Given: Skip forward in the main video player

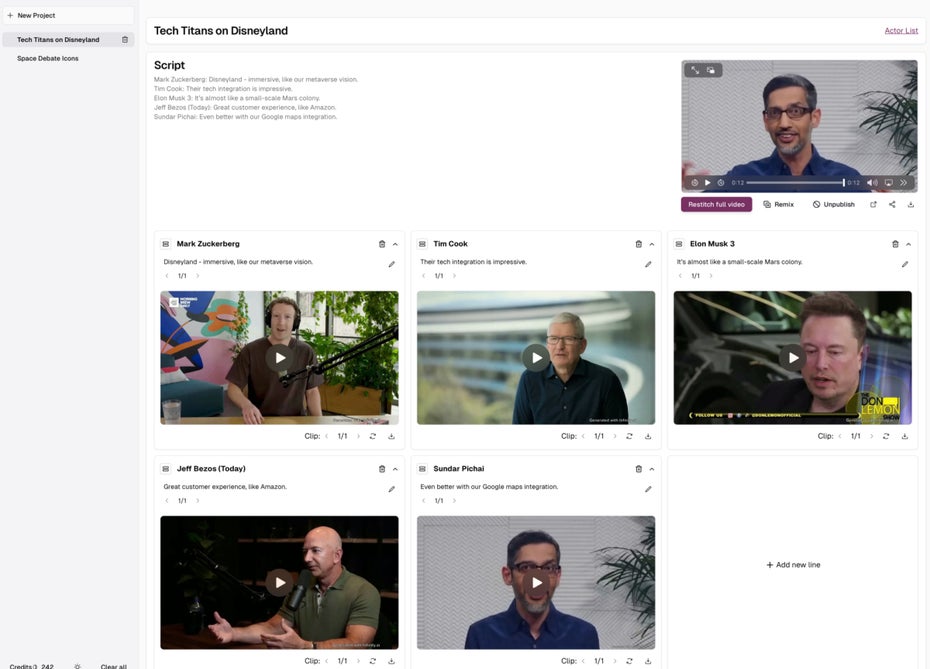Looking at the screenshot, I should pos(721,183).
